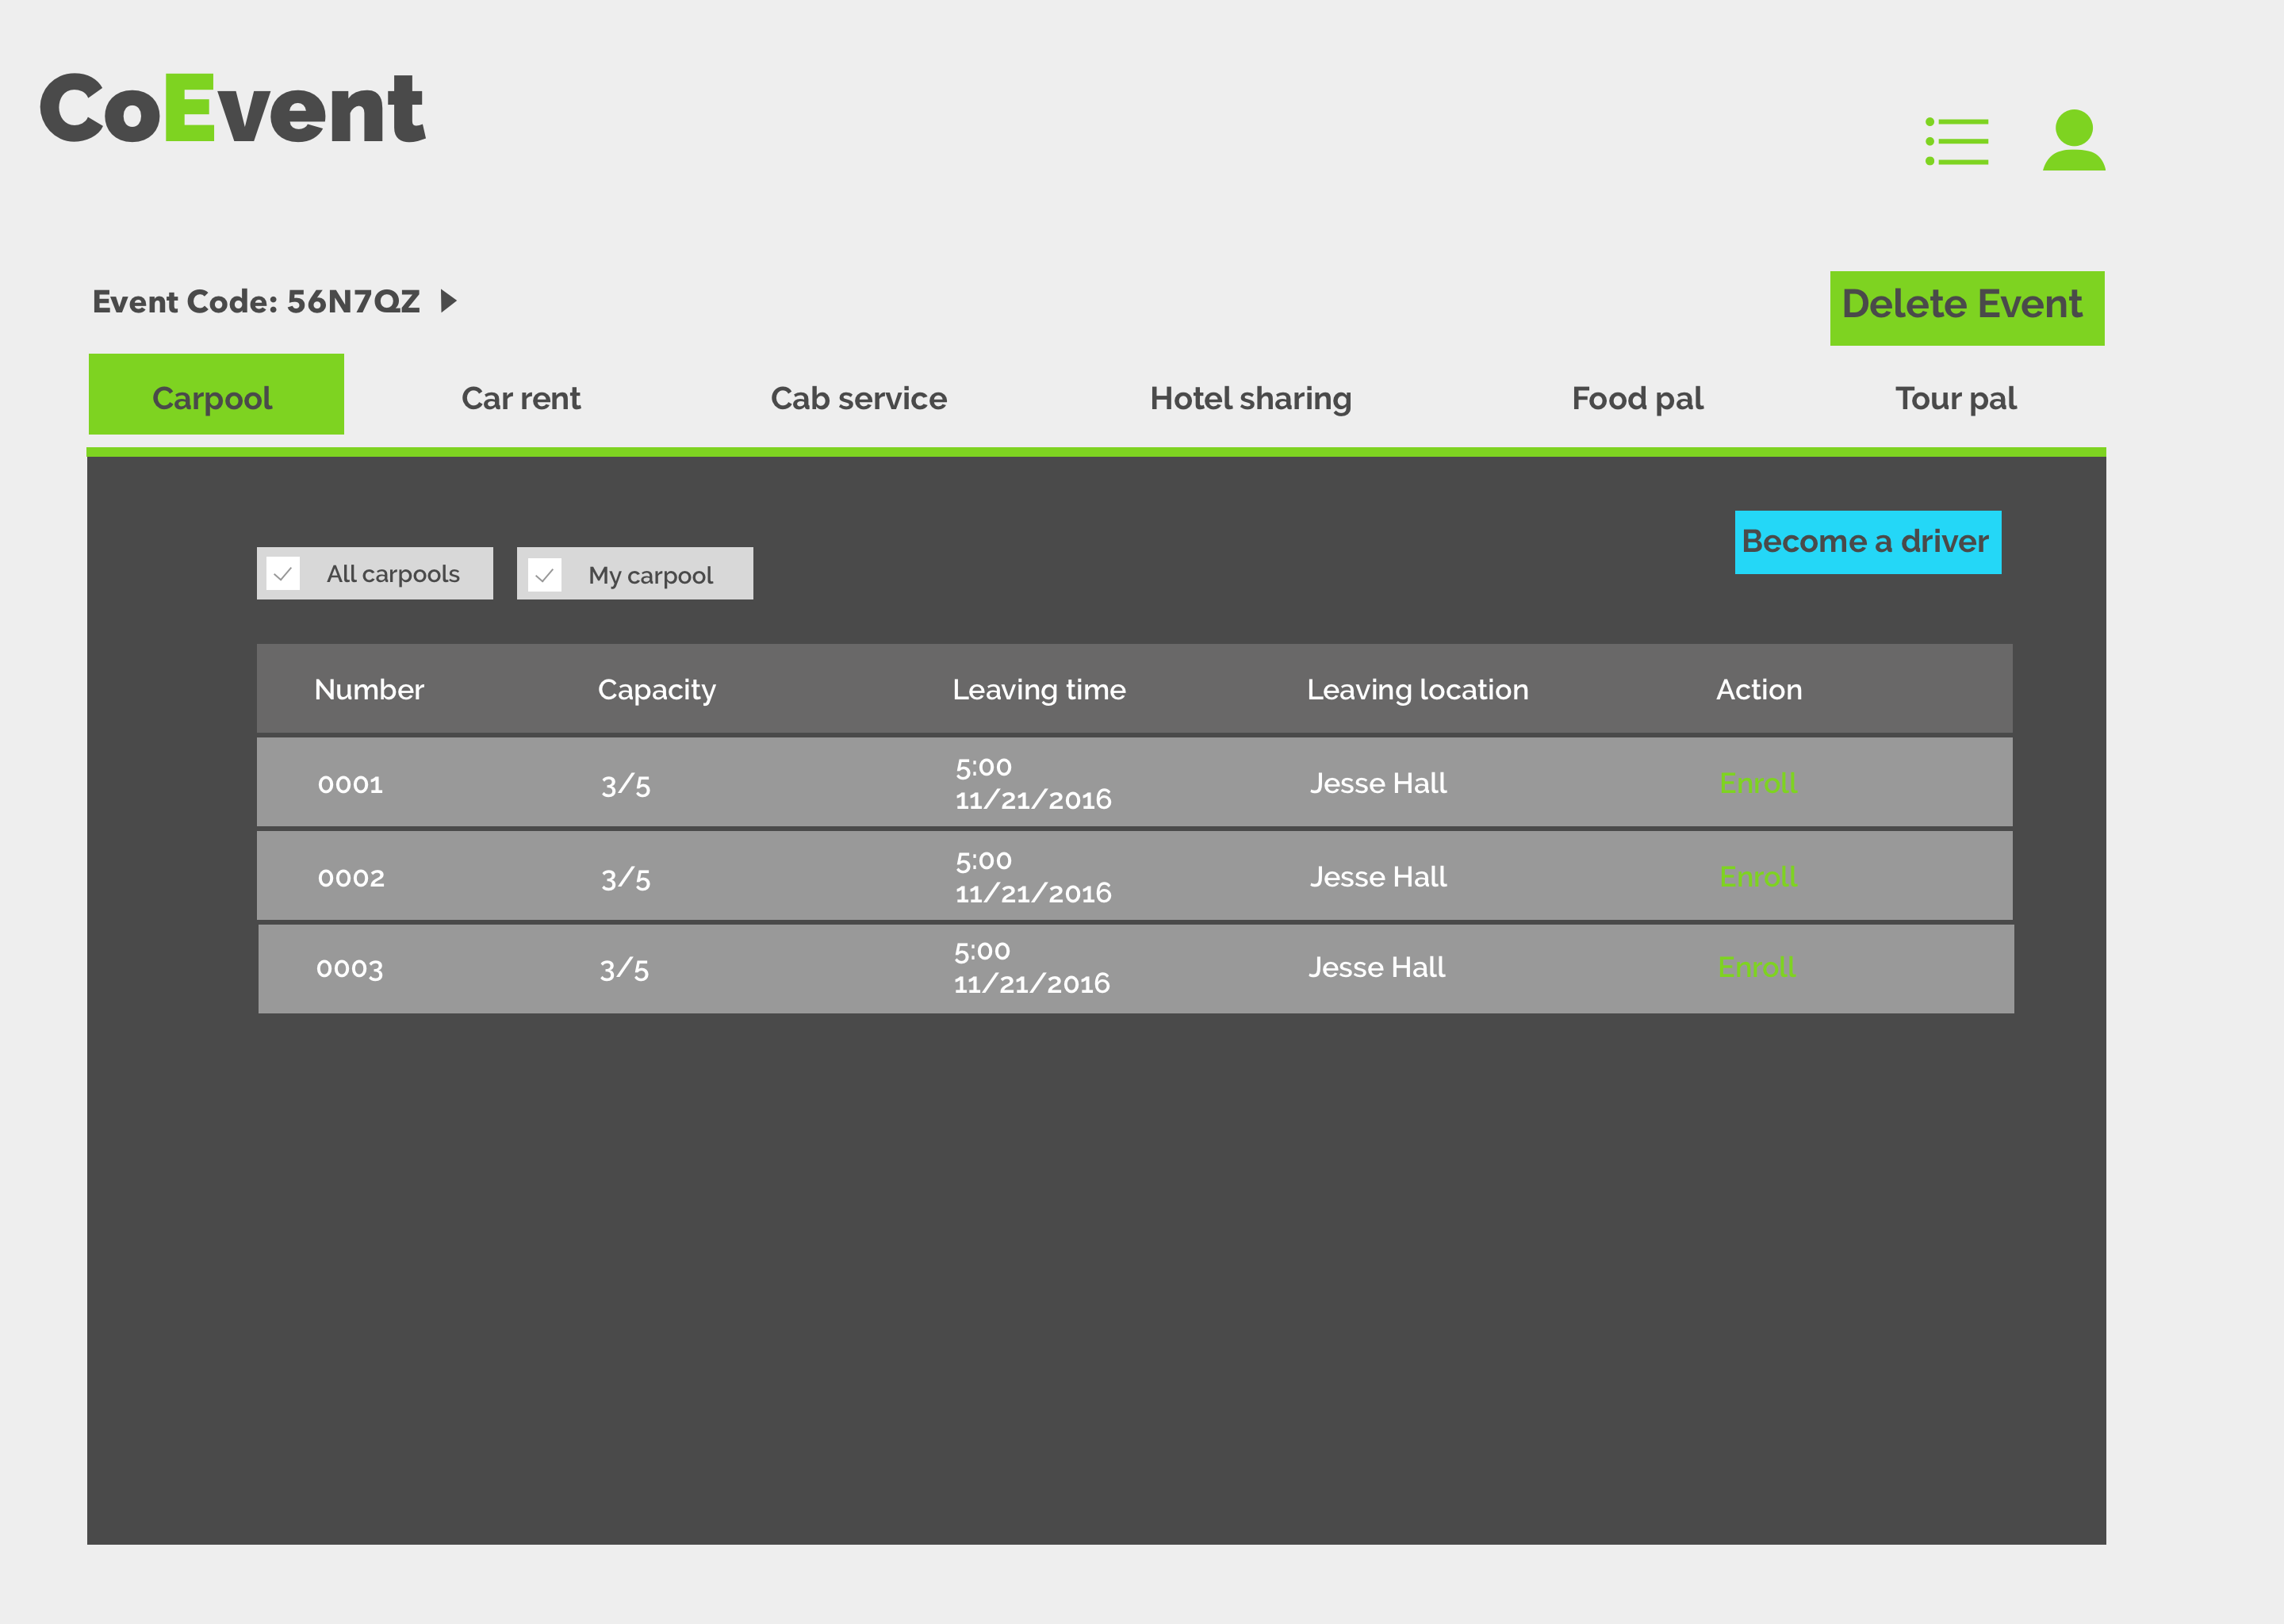
Task: Switch to the Tour pal tab
Action: click(x=1955, y=398)
